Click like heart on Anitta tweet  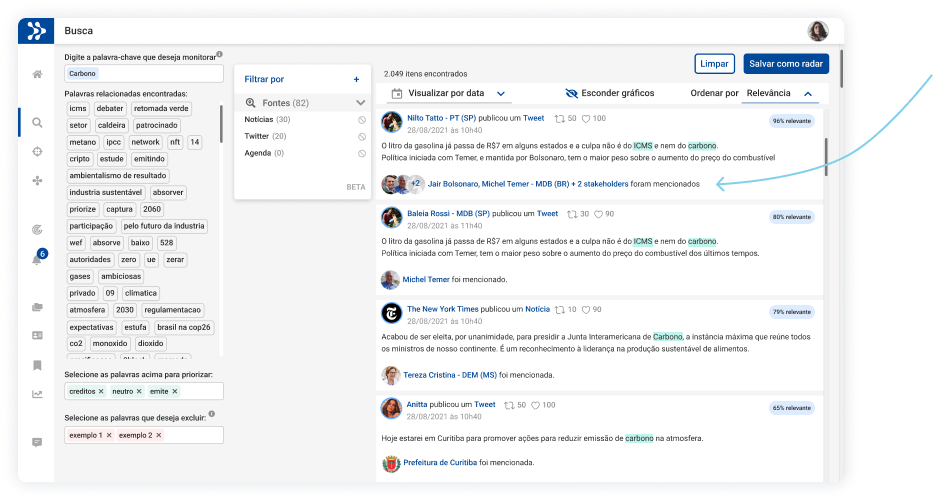click(x=535, y=406)
